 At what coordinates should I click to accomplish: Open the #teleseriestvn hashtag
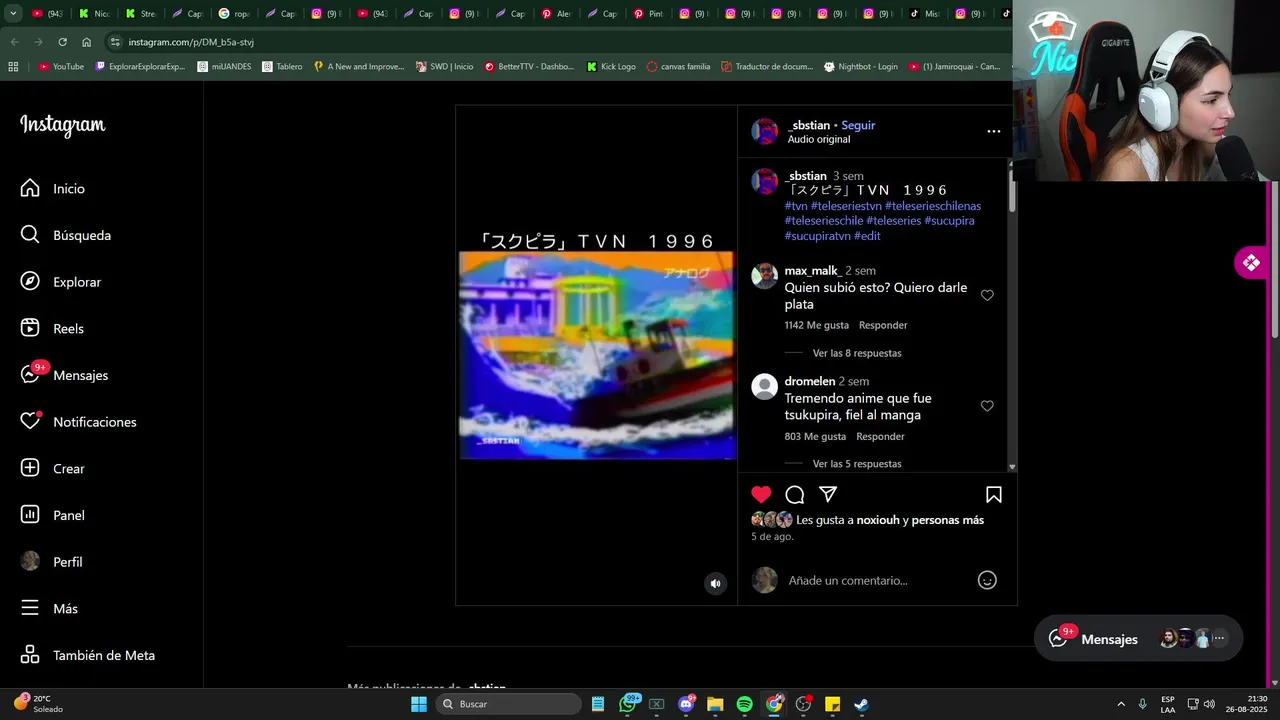(846, 206)
